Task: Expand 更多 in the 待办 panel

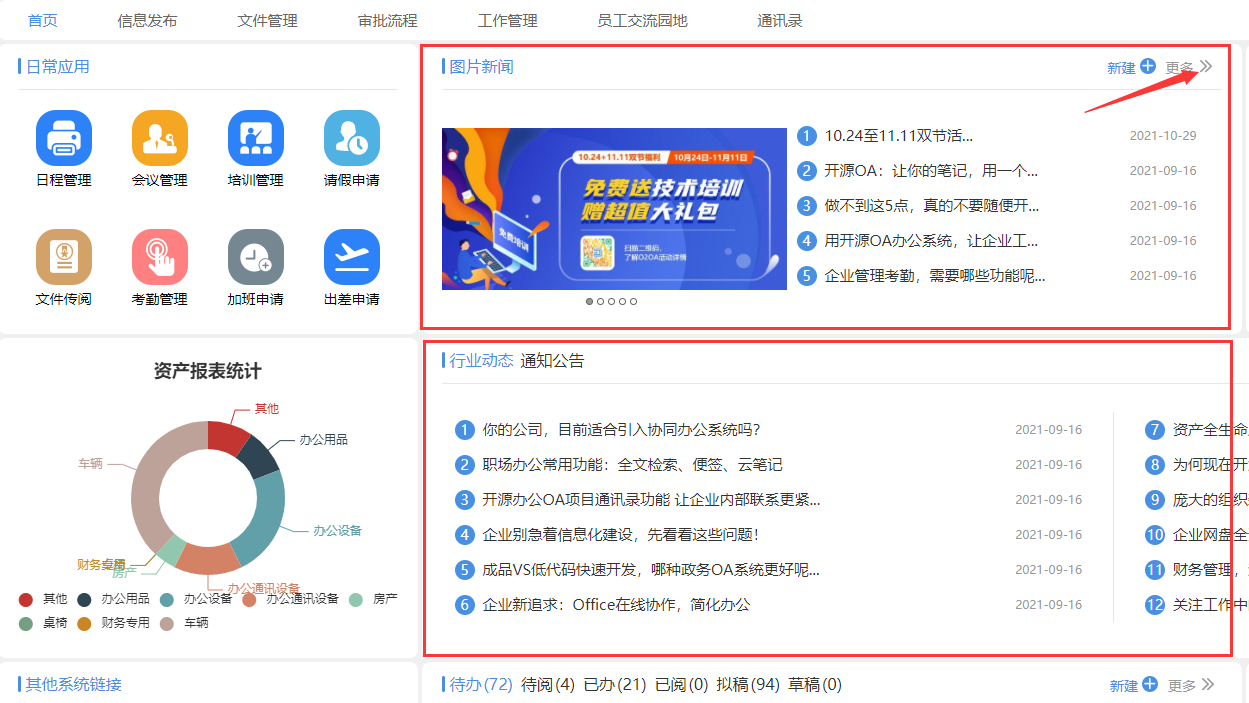Action: tap(1191, 685)
